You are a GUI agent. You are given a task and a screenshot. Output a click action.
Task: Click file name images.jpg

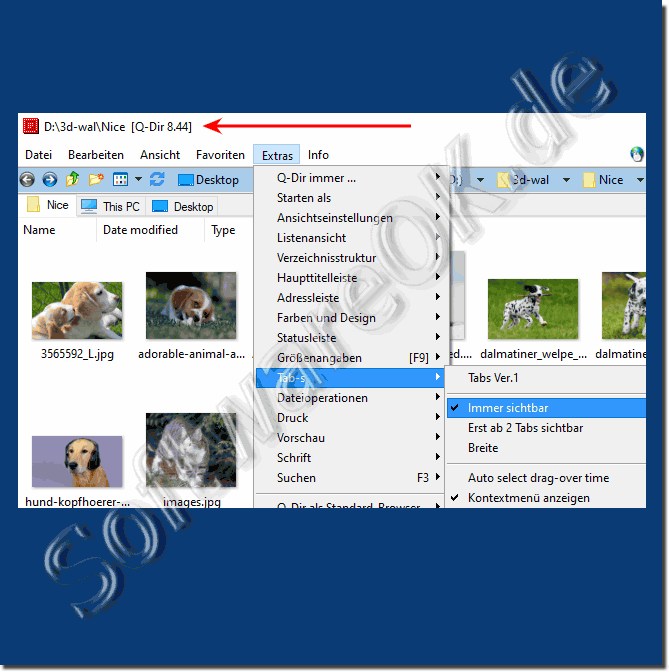tap(192, 502)
